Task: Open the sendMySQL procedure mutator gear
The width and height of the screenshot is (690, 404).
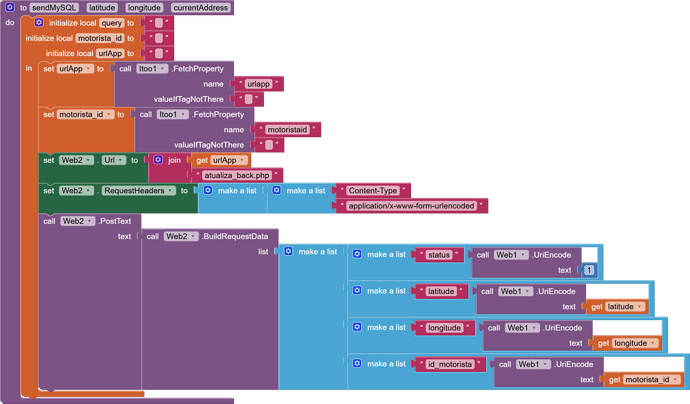Action: (9, 7)
